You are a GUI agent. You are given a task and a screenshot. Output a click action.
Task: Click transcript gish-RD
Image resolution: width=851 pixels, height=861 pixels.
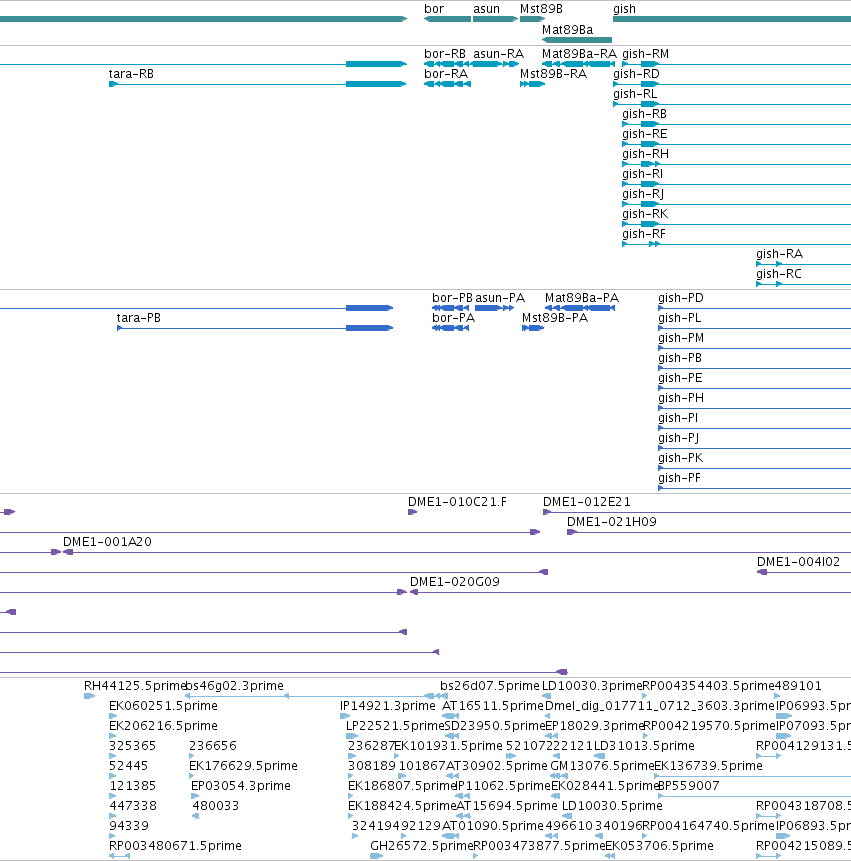pyautogui.click(x=732, y=84)
